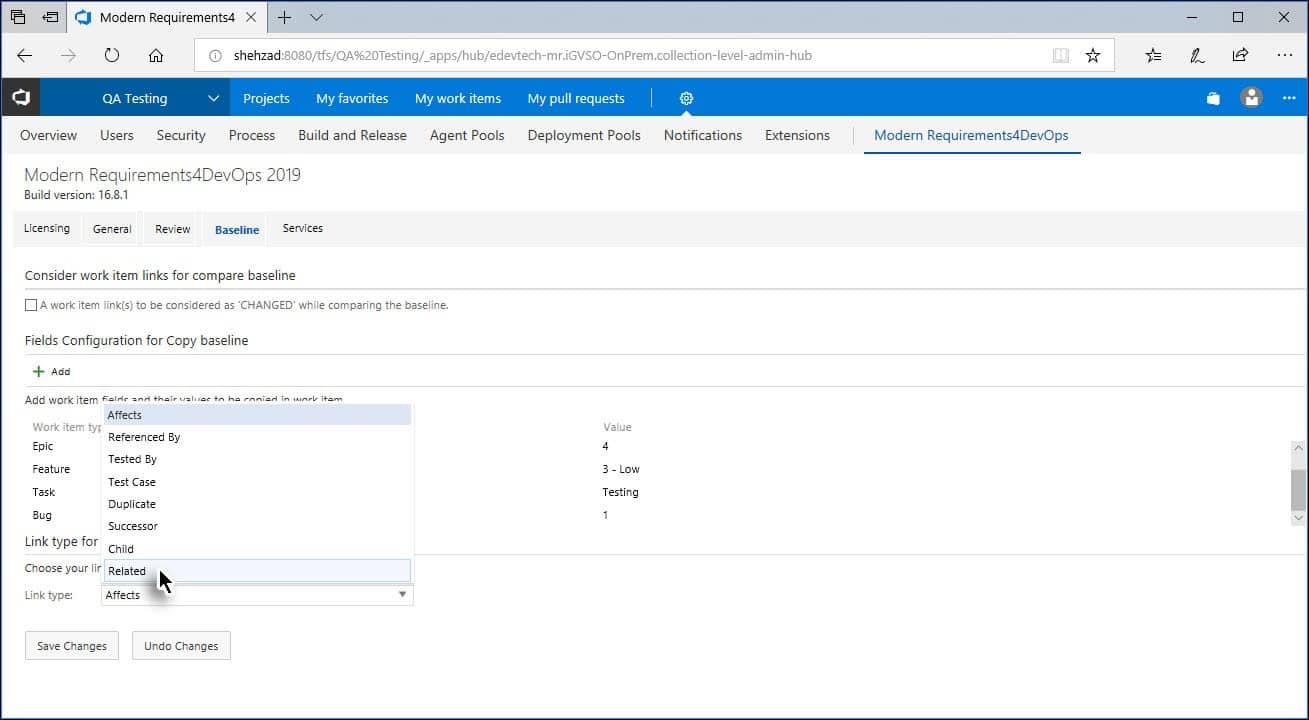The width and height of the screenshot is (1309, 720).
Task: Refresh the page using reload icon
Action: pos(112,56)
